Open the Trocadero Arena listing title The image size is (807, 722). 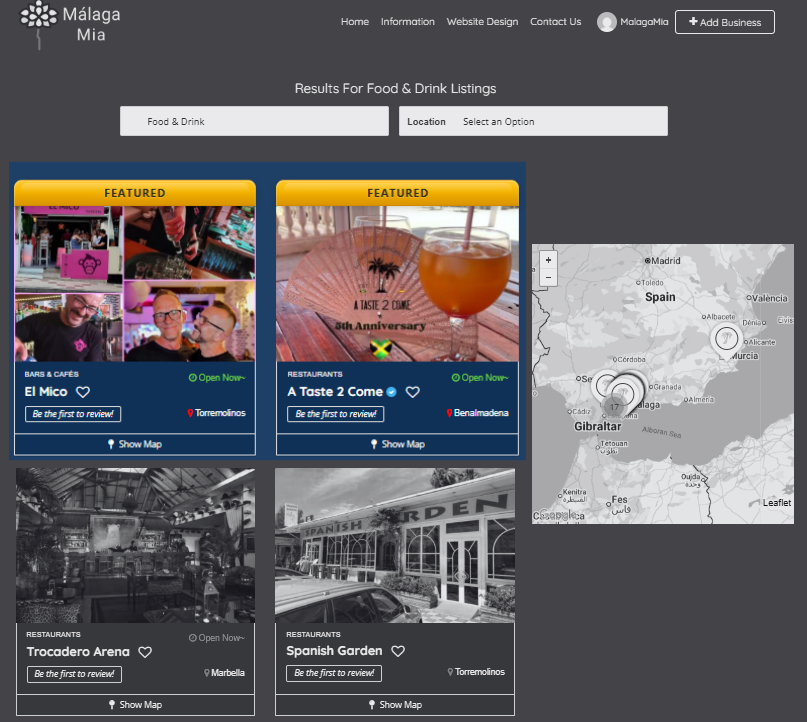(x=78, y=651)
